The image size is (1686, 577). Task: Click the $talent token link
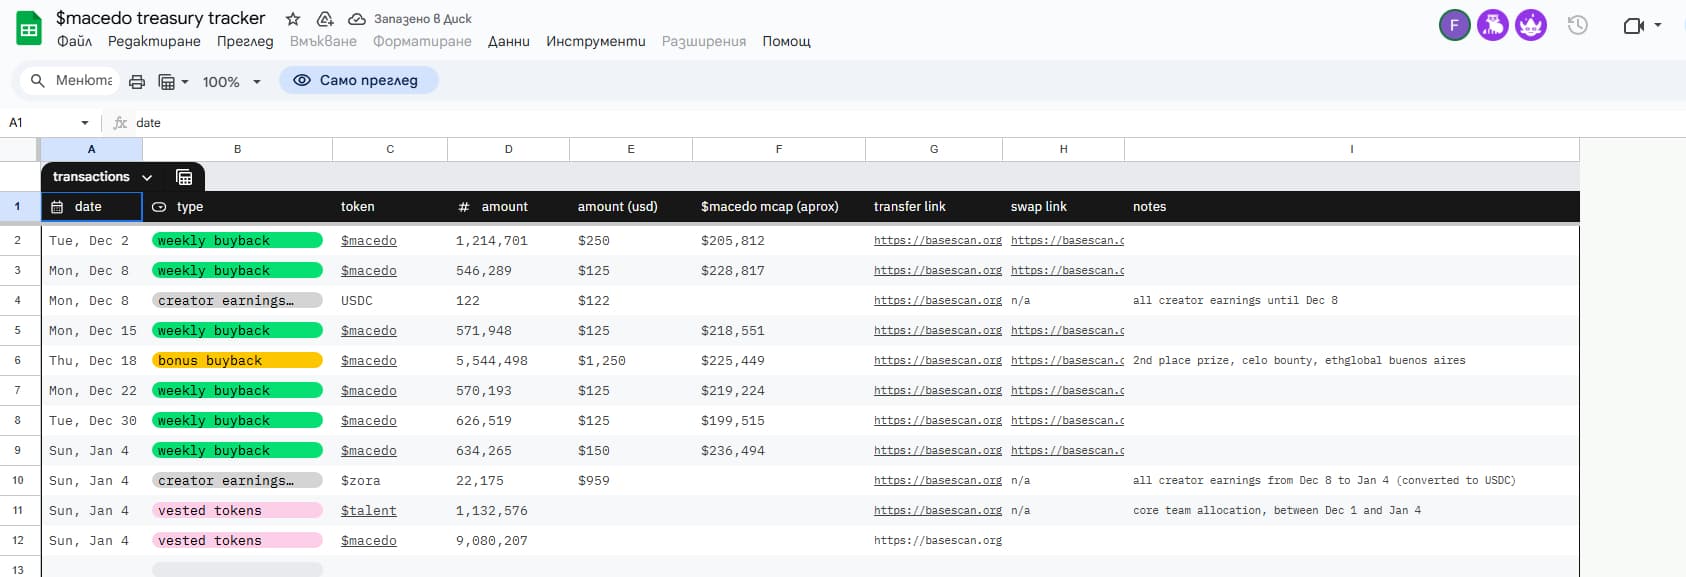click(368, 511)
